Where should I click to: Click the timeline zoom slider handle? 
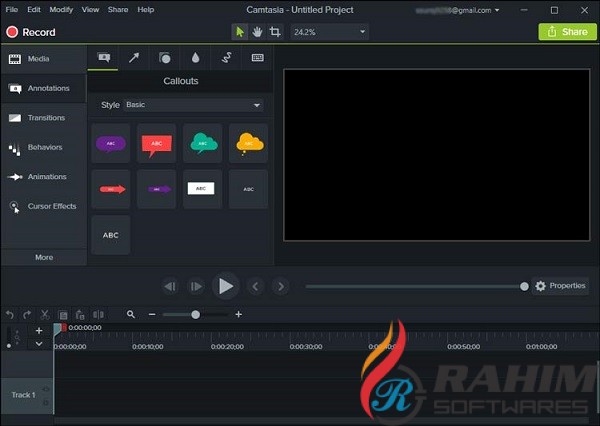195,314
